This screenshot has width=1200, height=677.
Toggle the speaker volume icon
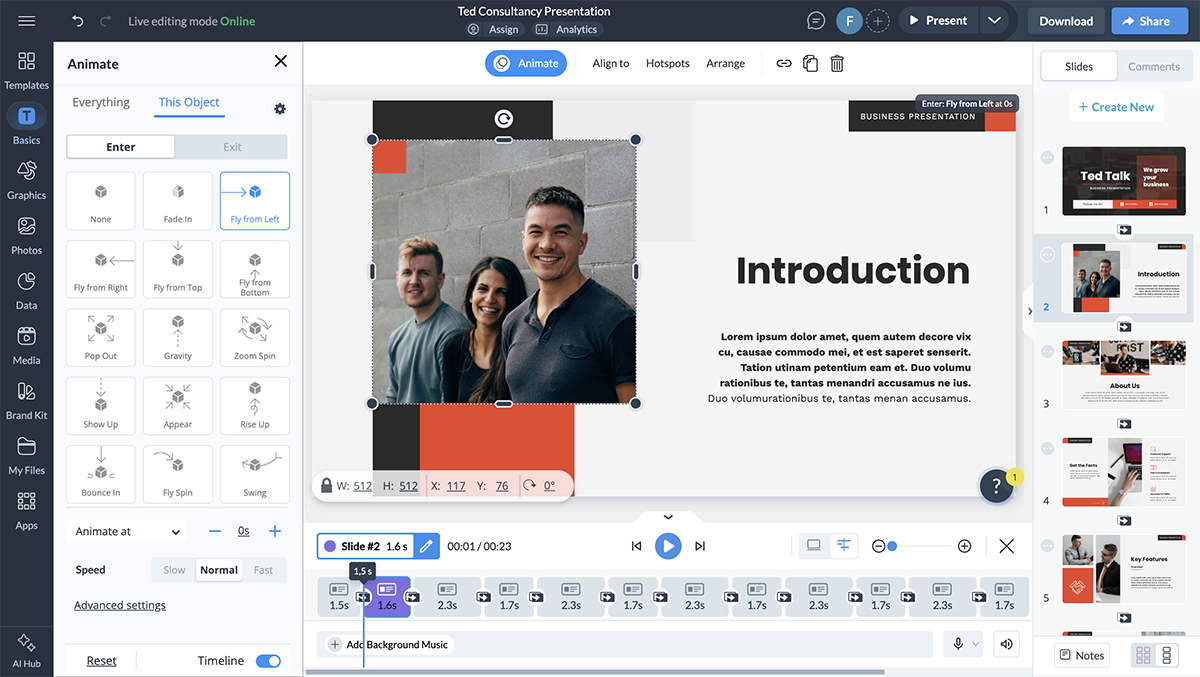click(x=1007, y=645)
